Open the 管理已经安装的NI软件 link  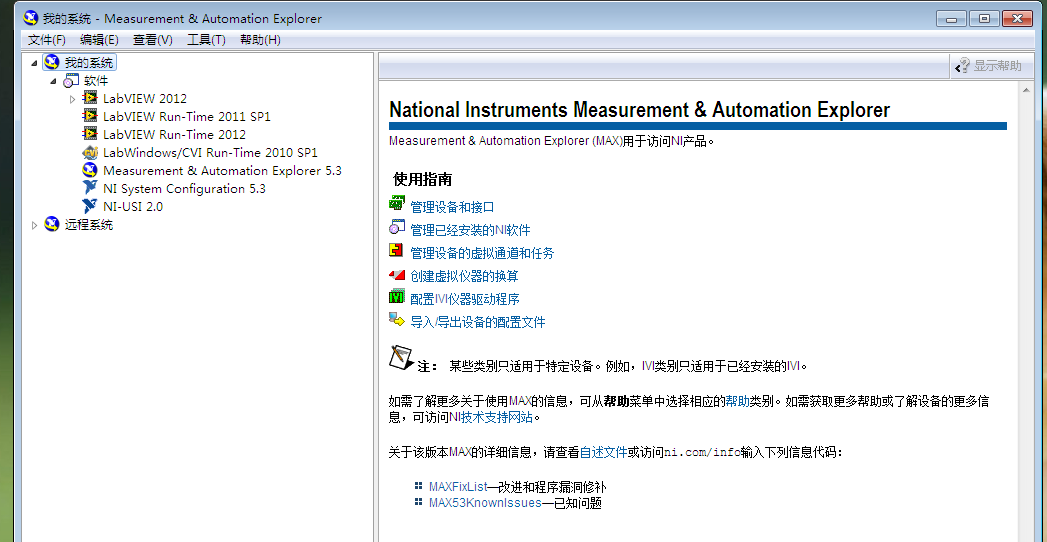tap(470, 230)
